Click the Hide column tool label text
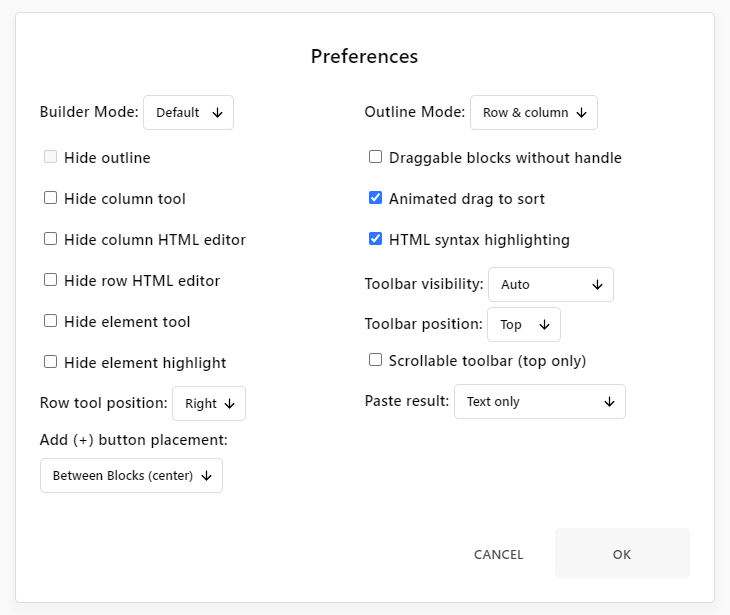Viewport: 730px width, 615px height. click(x=125, y=199)
